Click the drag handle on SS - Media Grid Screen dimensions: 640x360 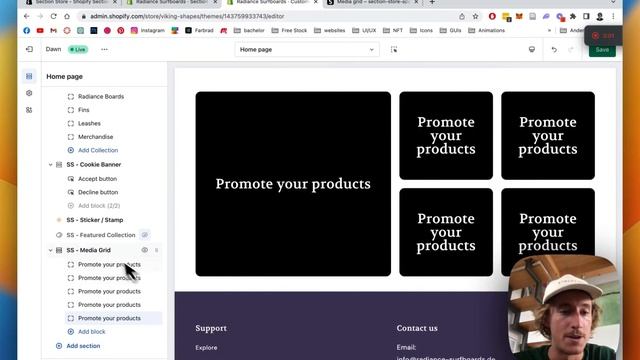point(157,250)
